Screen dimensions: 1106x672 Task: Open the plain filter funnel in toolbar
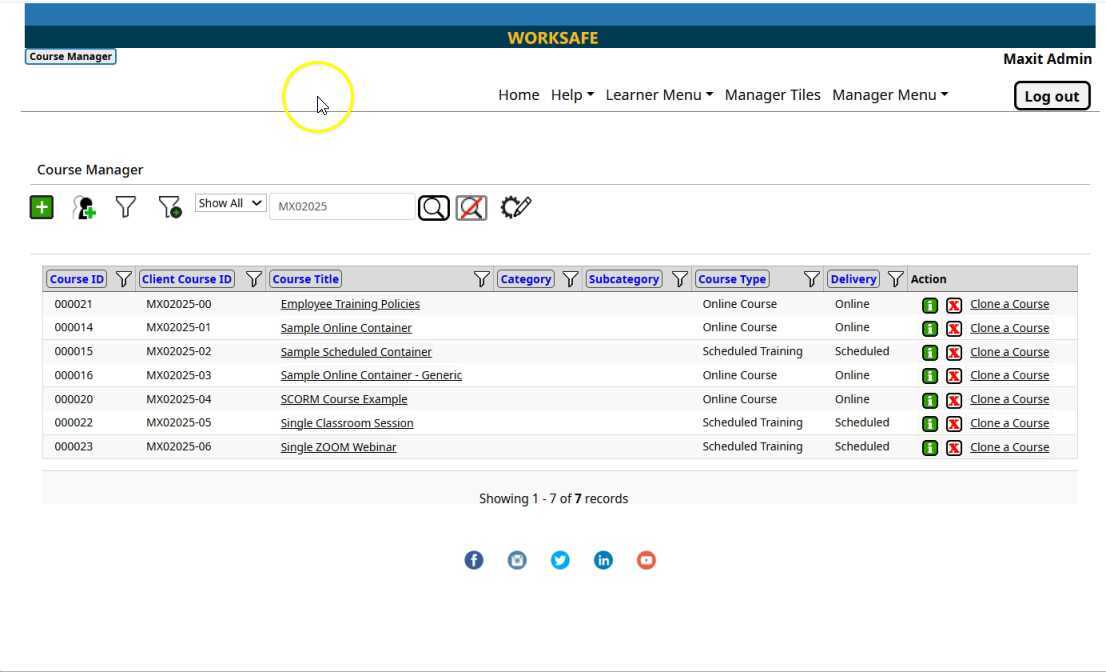pos(125,207)
